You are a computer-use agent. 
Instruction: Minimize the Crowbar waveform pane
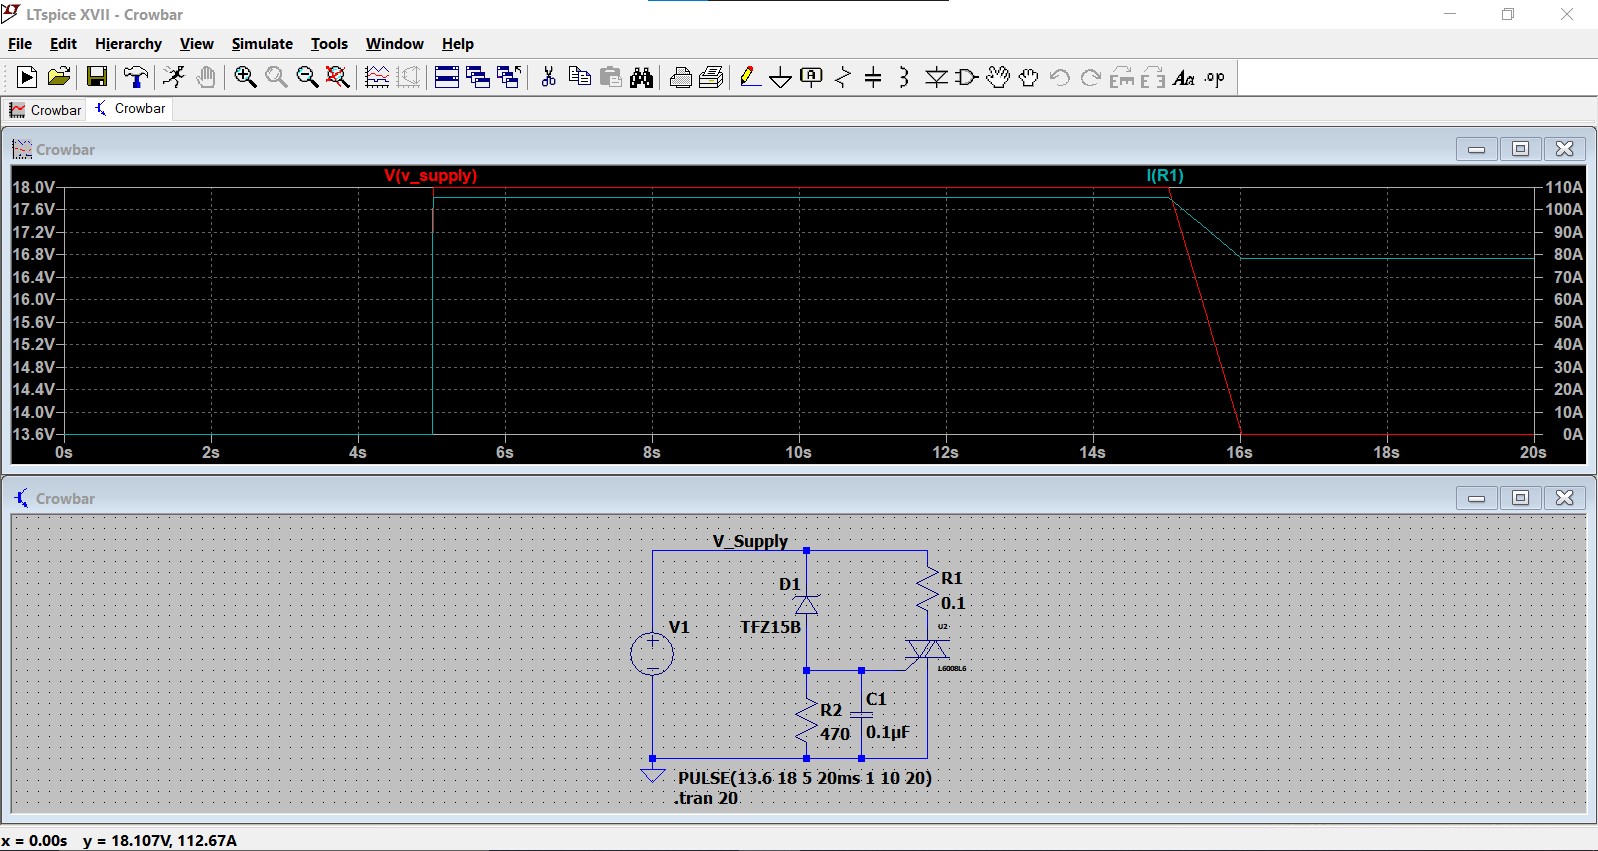(1476, 149)
